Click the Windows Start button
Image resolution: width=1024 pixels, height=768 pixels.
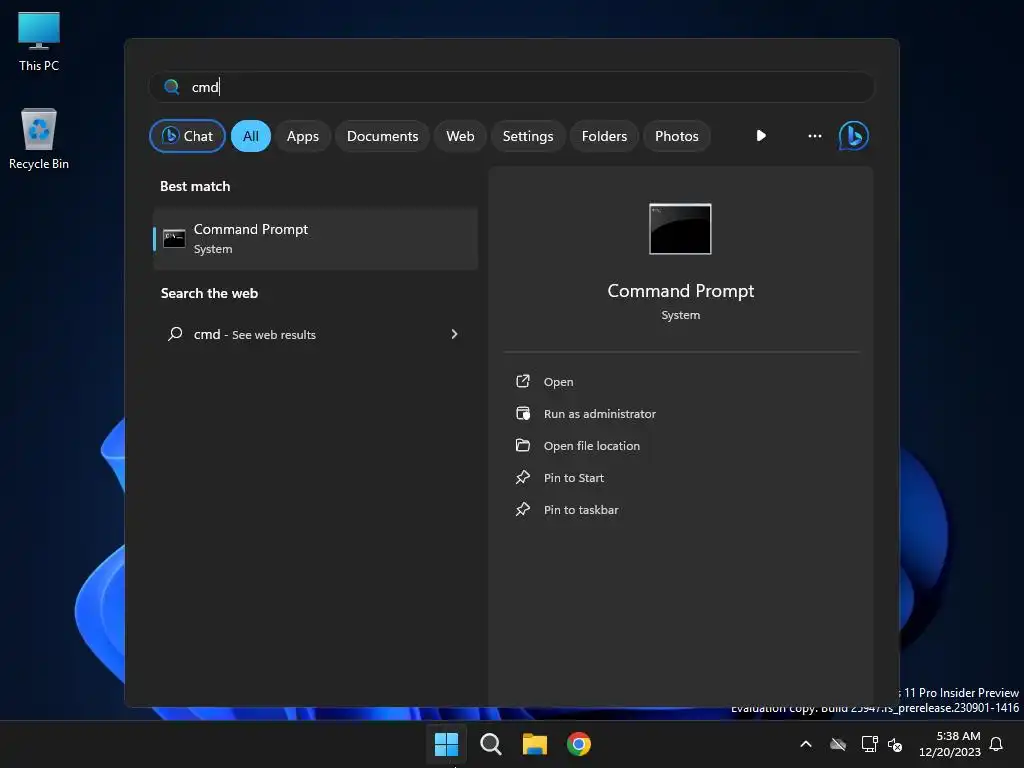(x=447, y=744)
